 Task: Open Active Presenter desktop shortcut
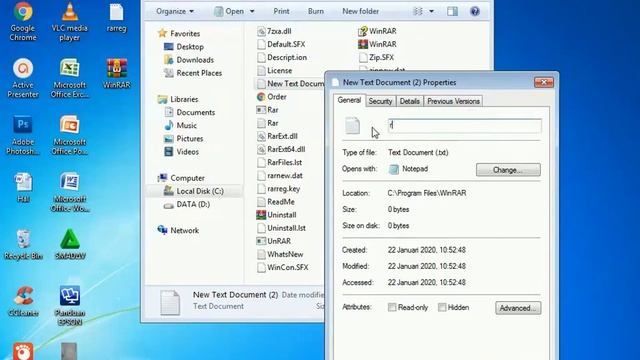pyautogui.click(x=23, y=78)
